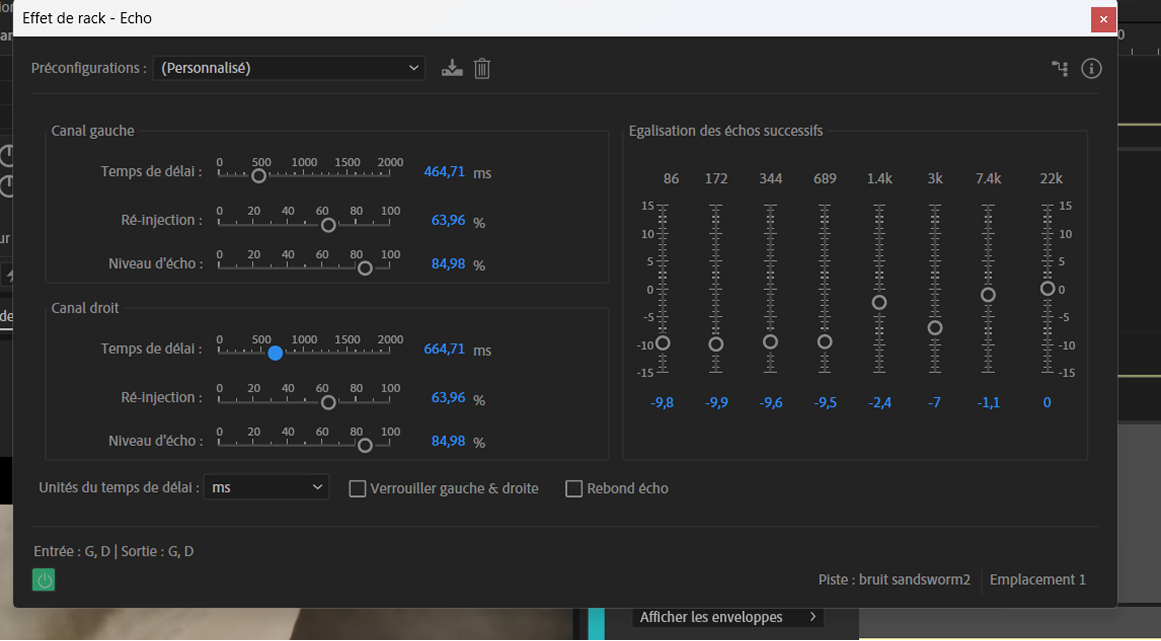Enable the Rebond écho checkbox

tap(574, 489)
